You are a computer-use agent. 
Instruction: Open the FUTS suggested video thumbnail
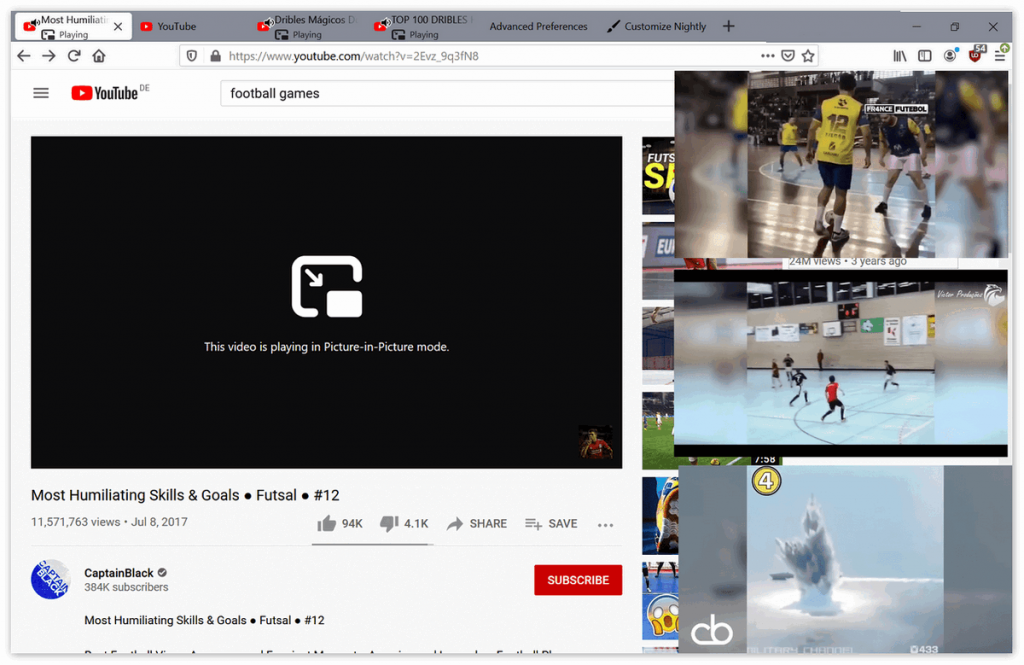(x=658, y=176)
